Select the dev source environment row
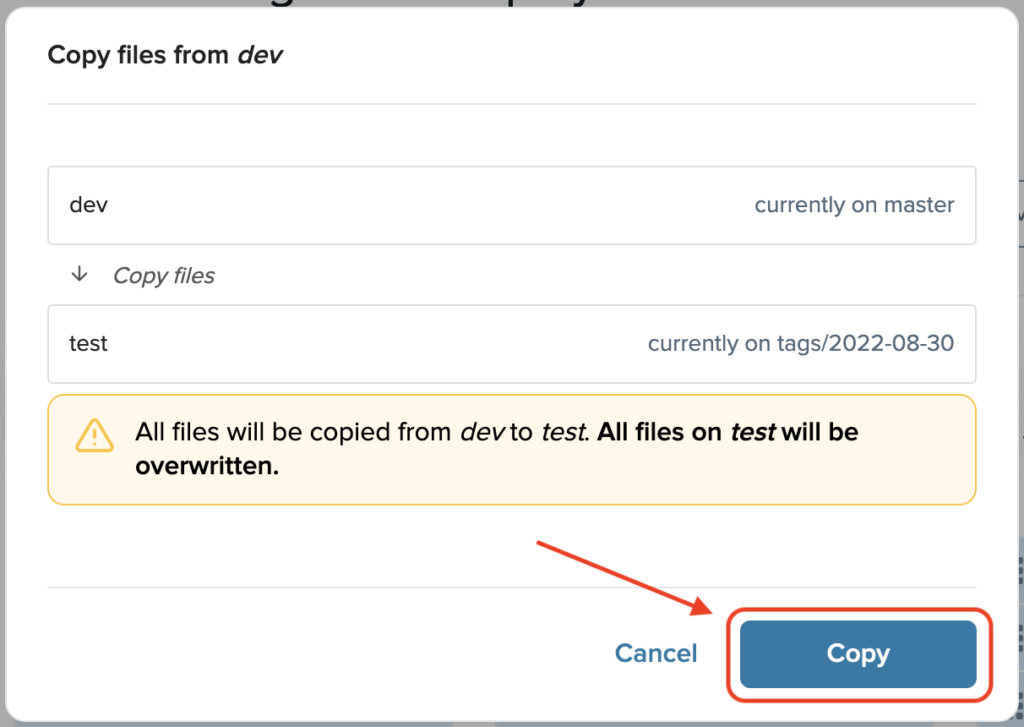 512,205
